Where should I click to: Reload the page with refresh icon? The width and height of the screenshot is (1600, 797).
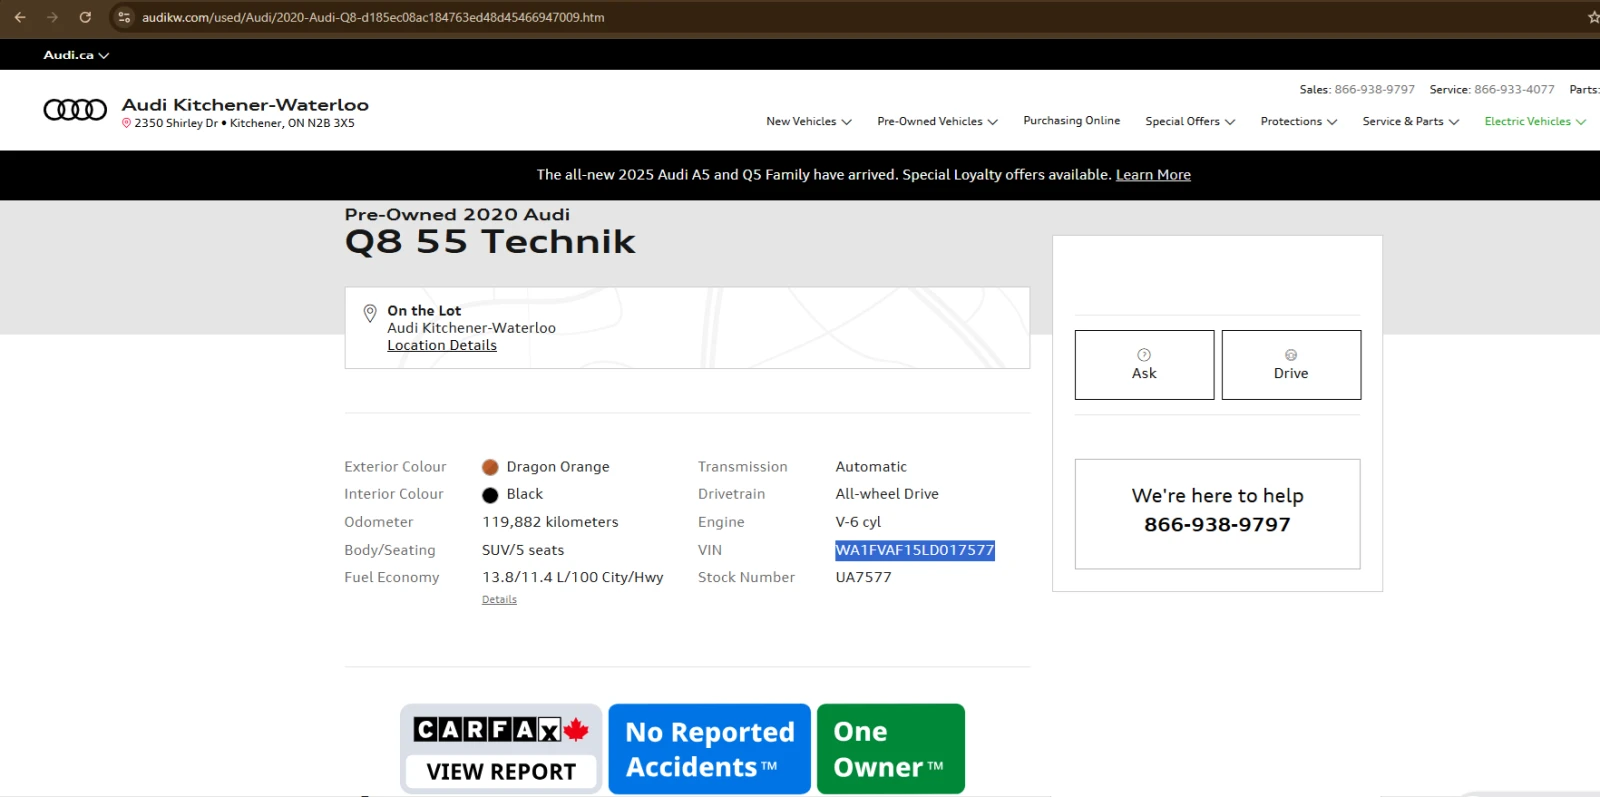tap(85, 17)
